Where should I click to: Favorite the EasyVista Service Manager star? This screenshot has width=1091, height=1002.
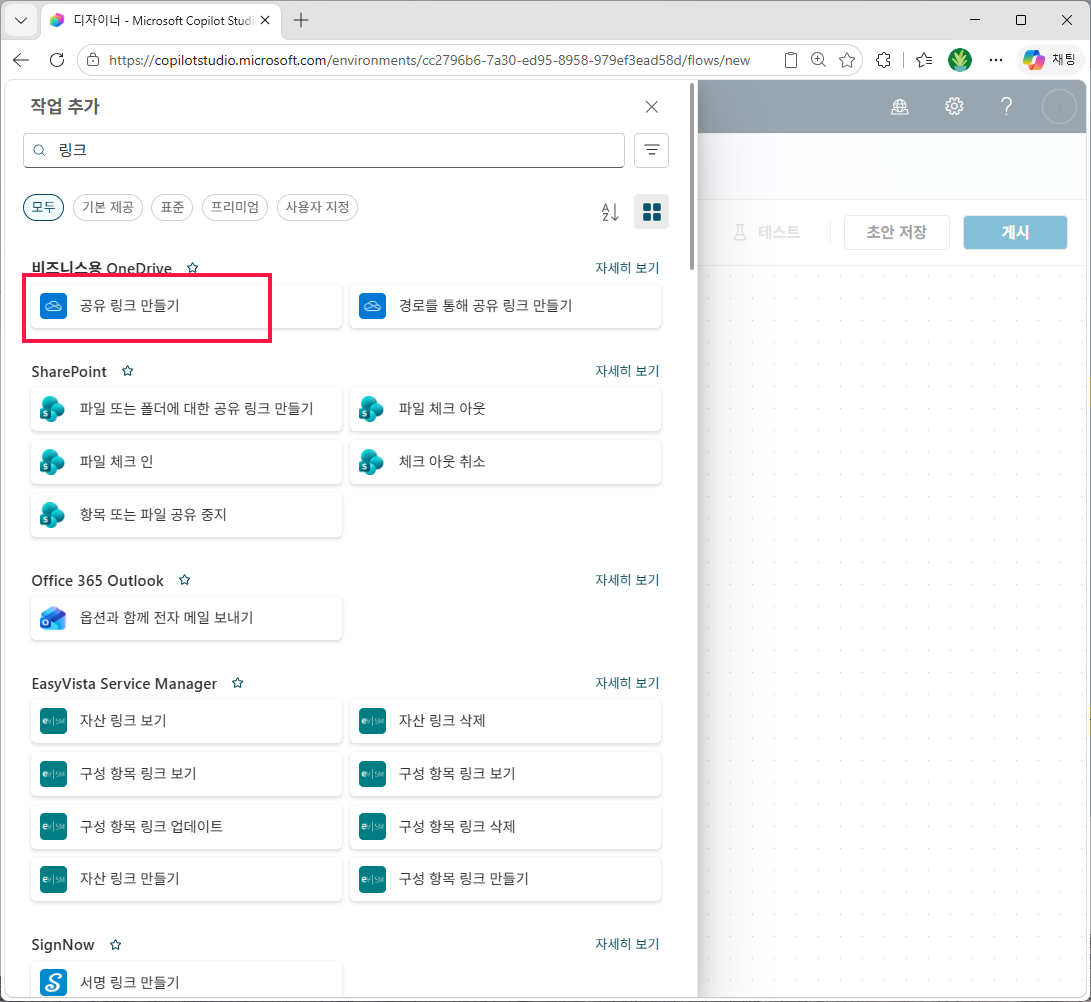click(237, 683)
